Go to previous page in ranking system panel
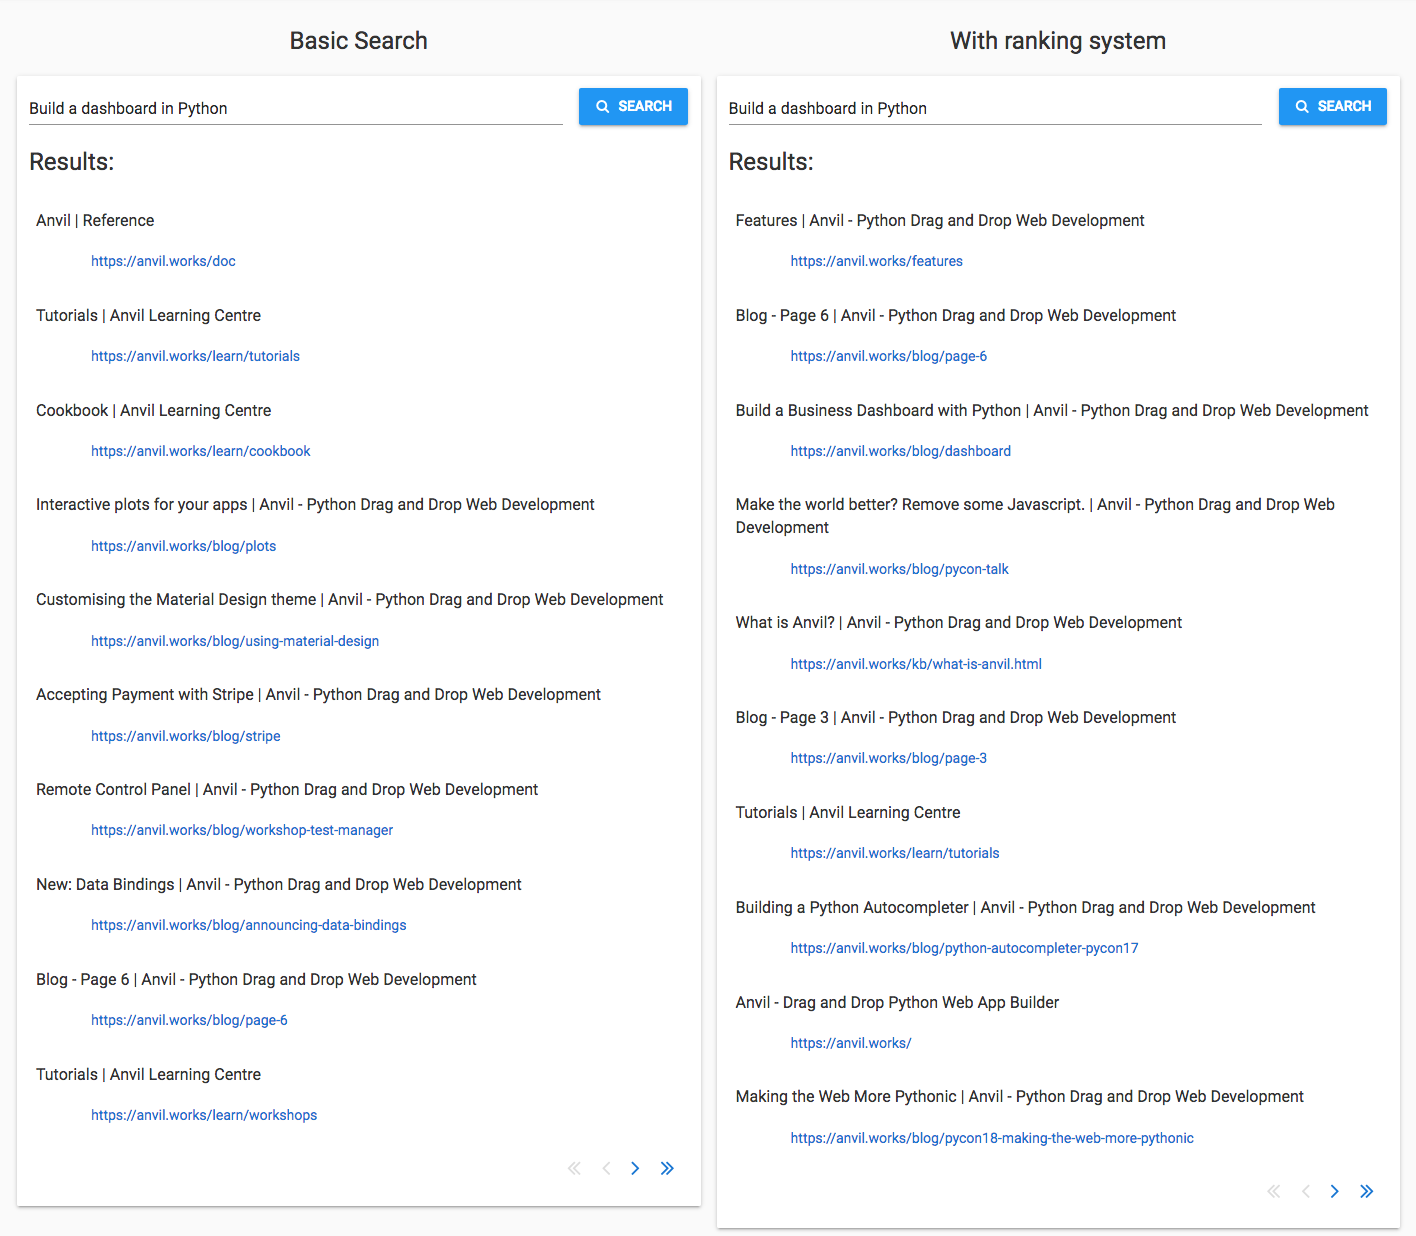Viewport: 1416px width, 1236px height. 1305,1191
